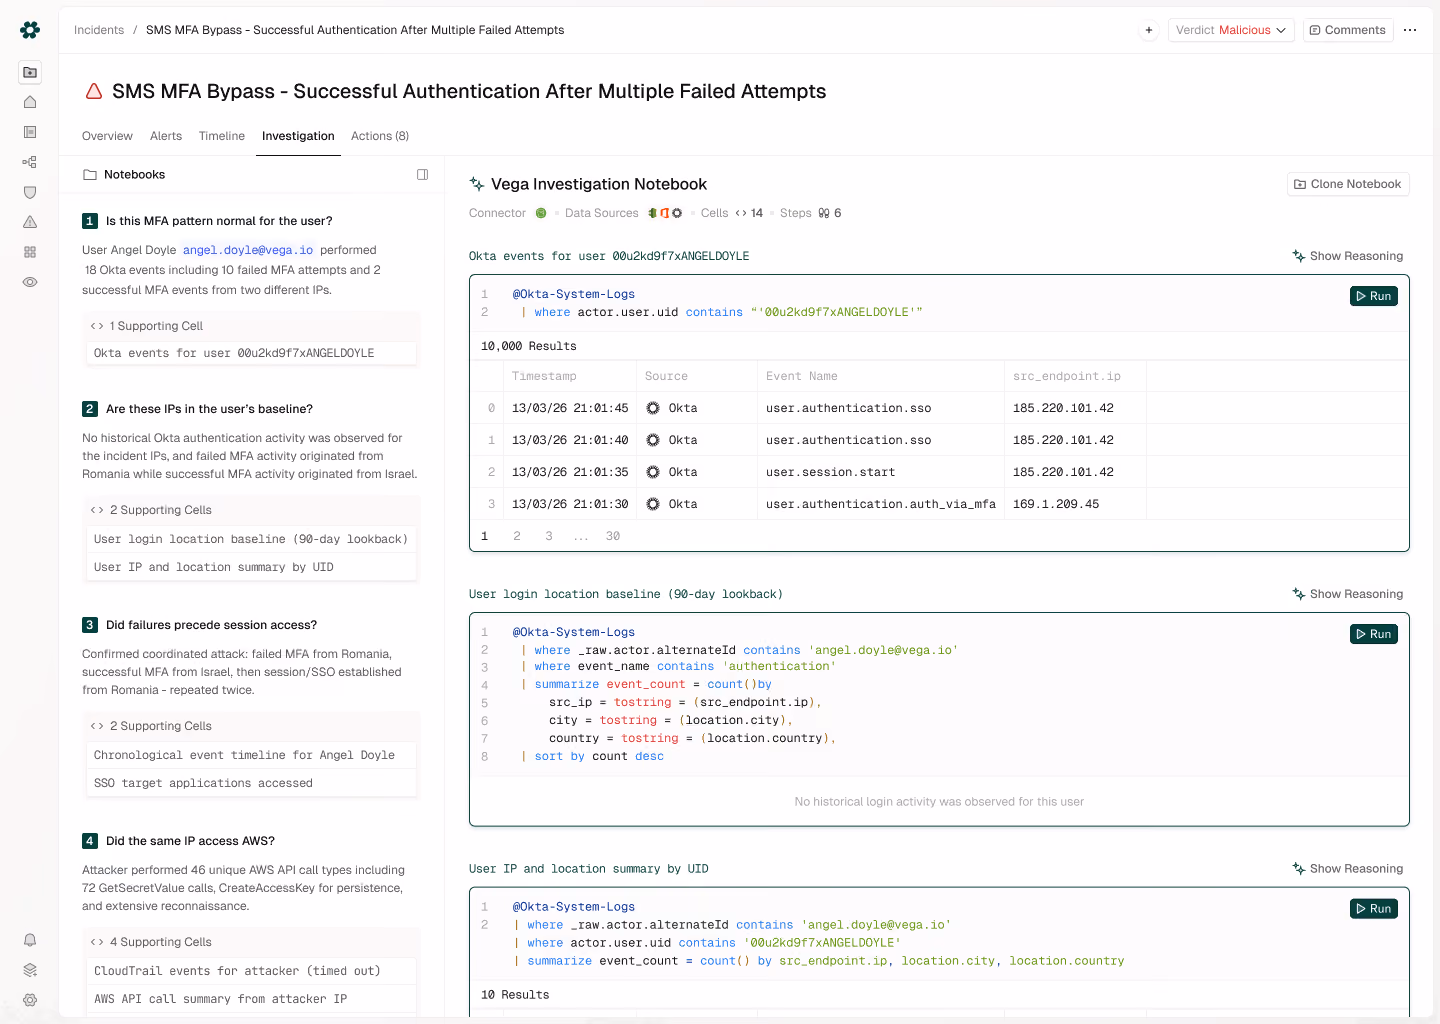Image resolution: width=1440 pixels, height=1024 pixels.
Task: Open 'AWS API call summary from attacker IP'
Action: click(x=252, y=999)
